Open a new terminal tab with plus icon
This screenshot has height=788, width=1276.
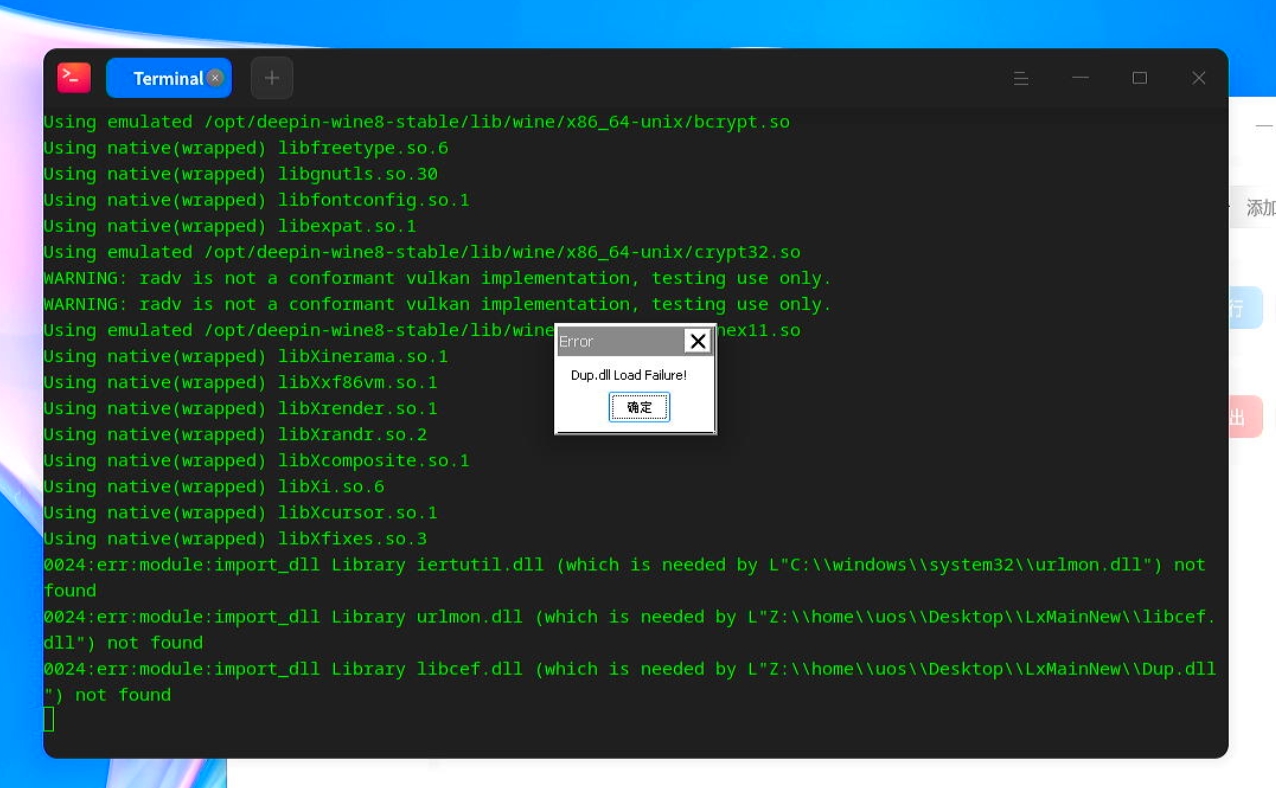click(272, 78)
